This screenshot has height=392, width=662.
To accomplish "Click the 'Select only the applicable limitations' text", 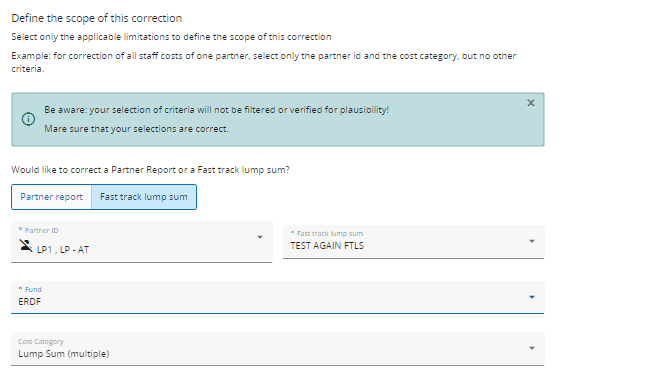I will [171, 37].
